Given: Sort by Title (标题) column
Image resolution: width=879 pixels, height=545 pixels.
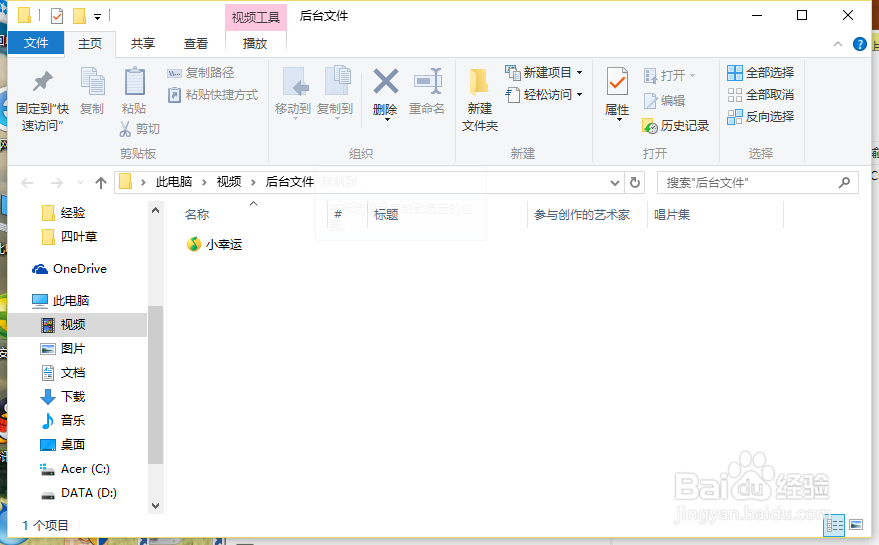Looking at the screenshot, I should [386, 215].
